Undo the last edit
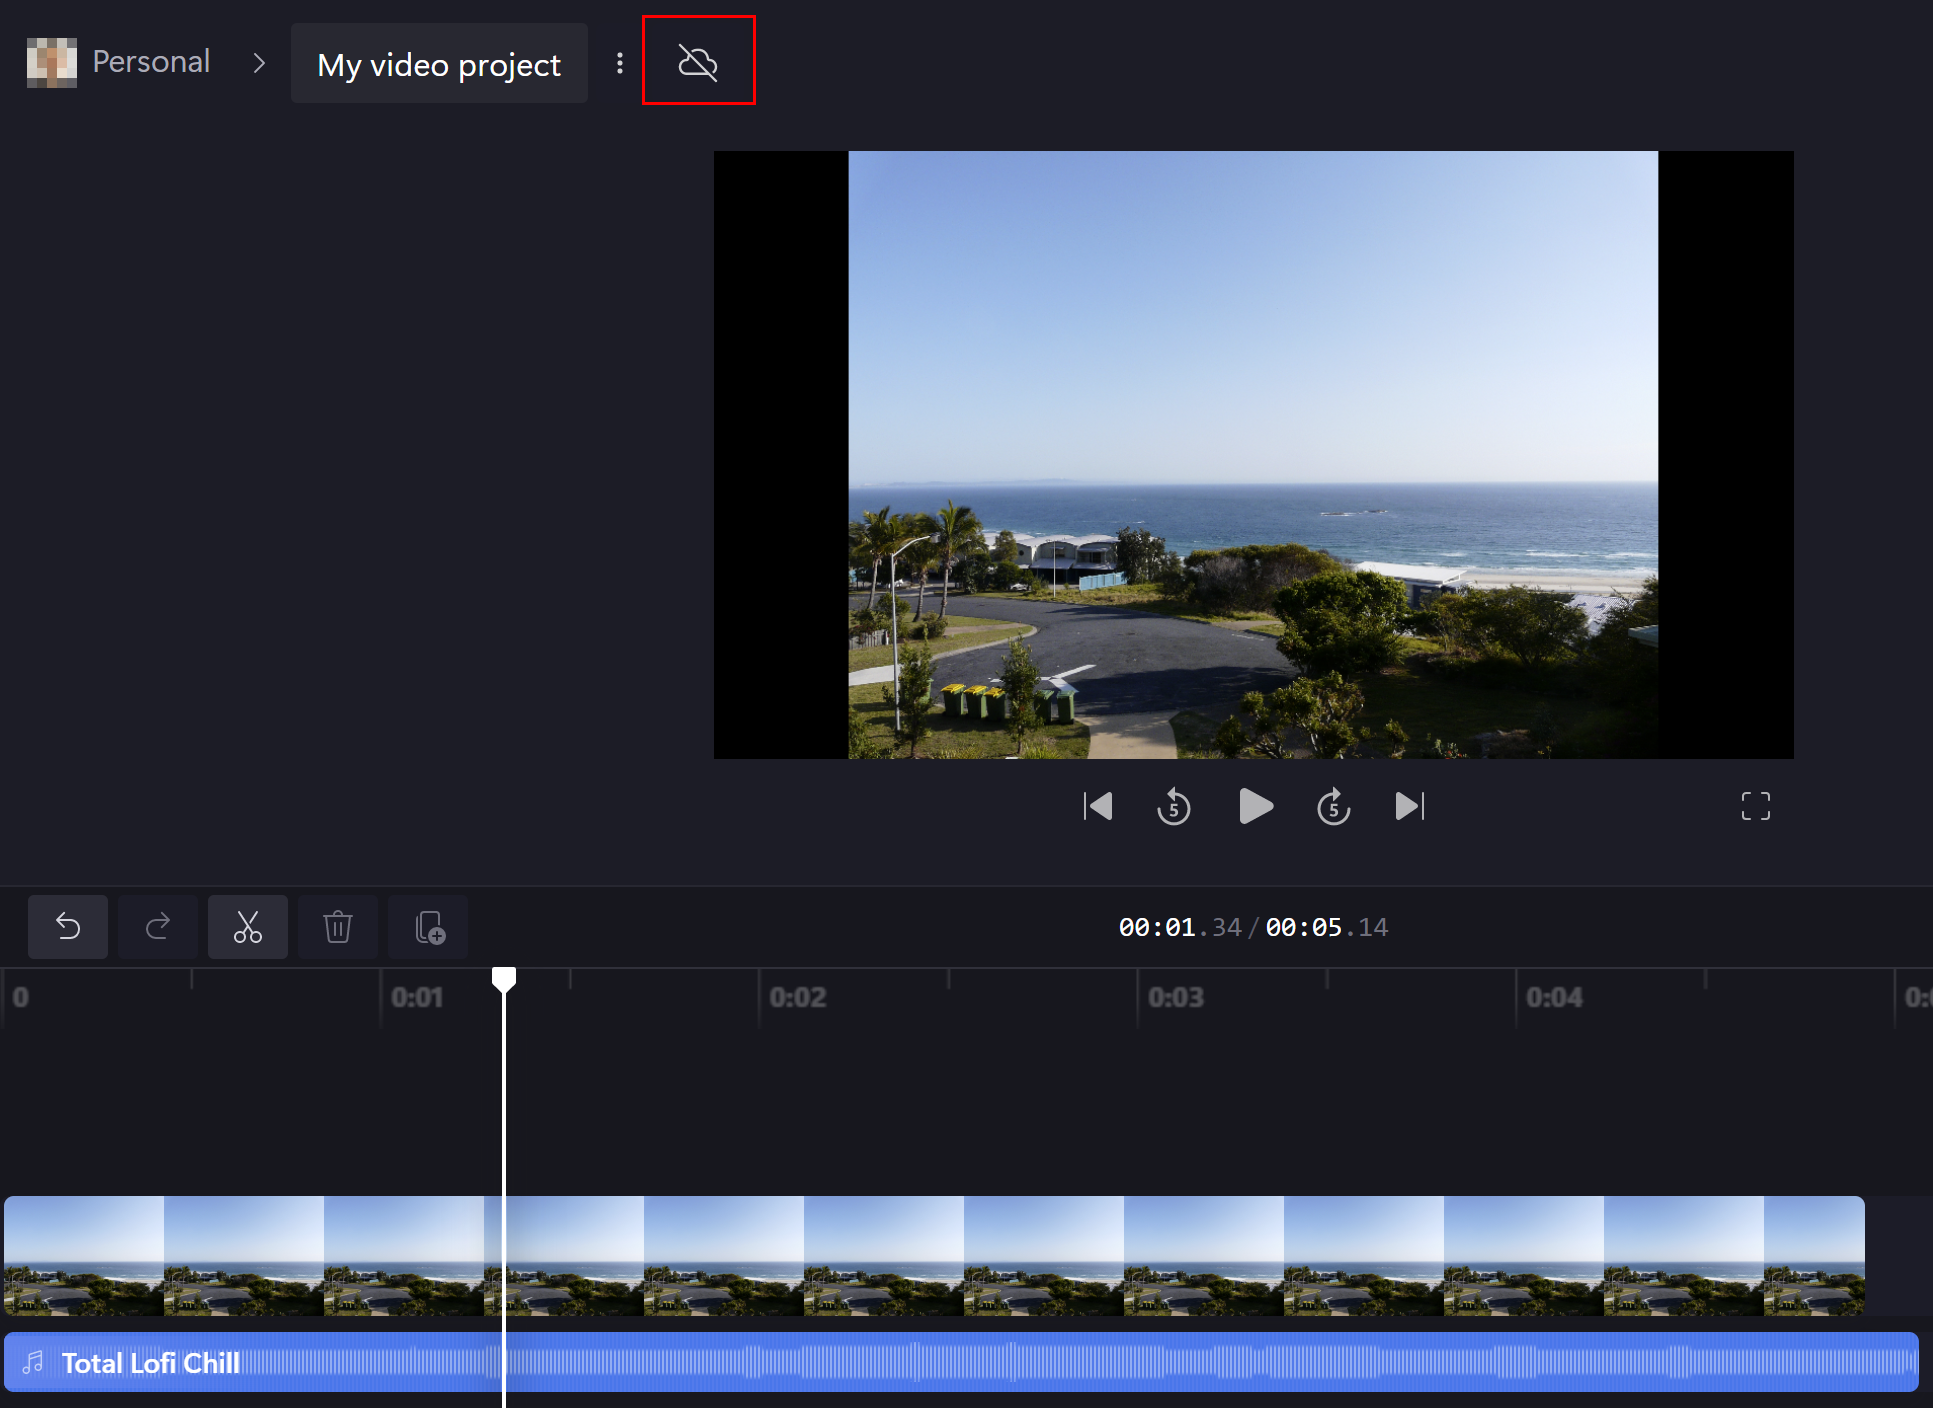This screenshot has height=1408, width=1933. pos(68,927)
